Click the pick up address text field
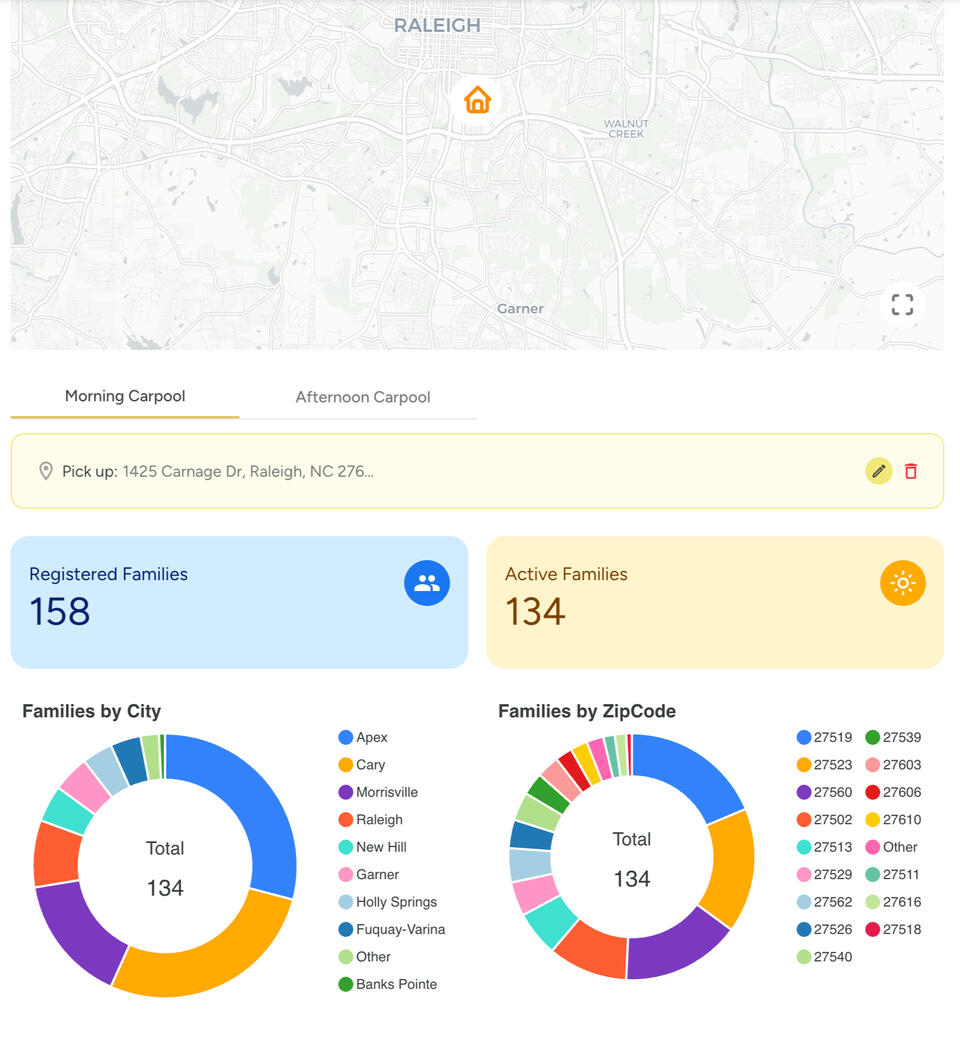The height and width of the screenshot is (1038, 960). (x=248, y=471)
